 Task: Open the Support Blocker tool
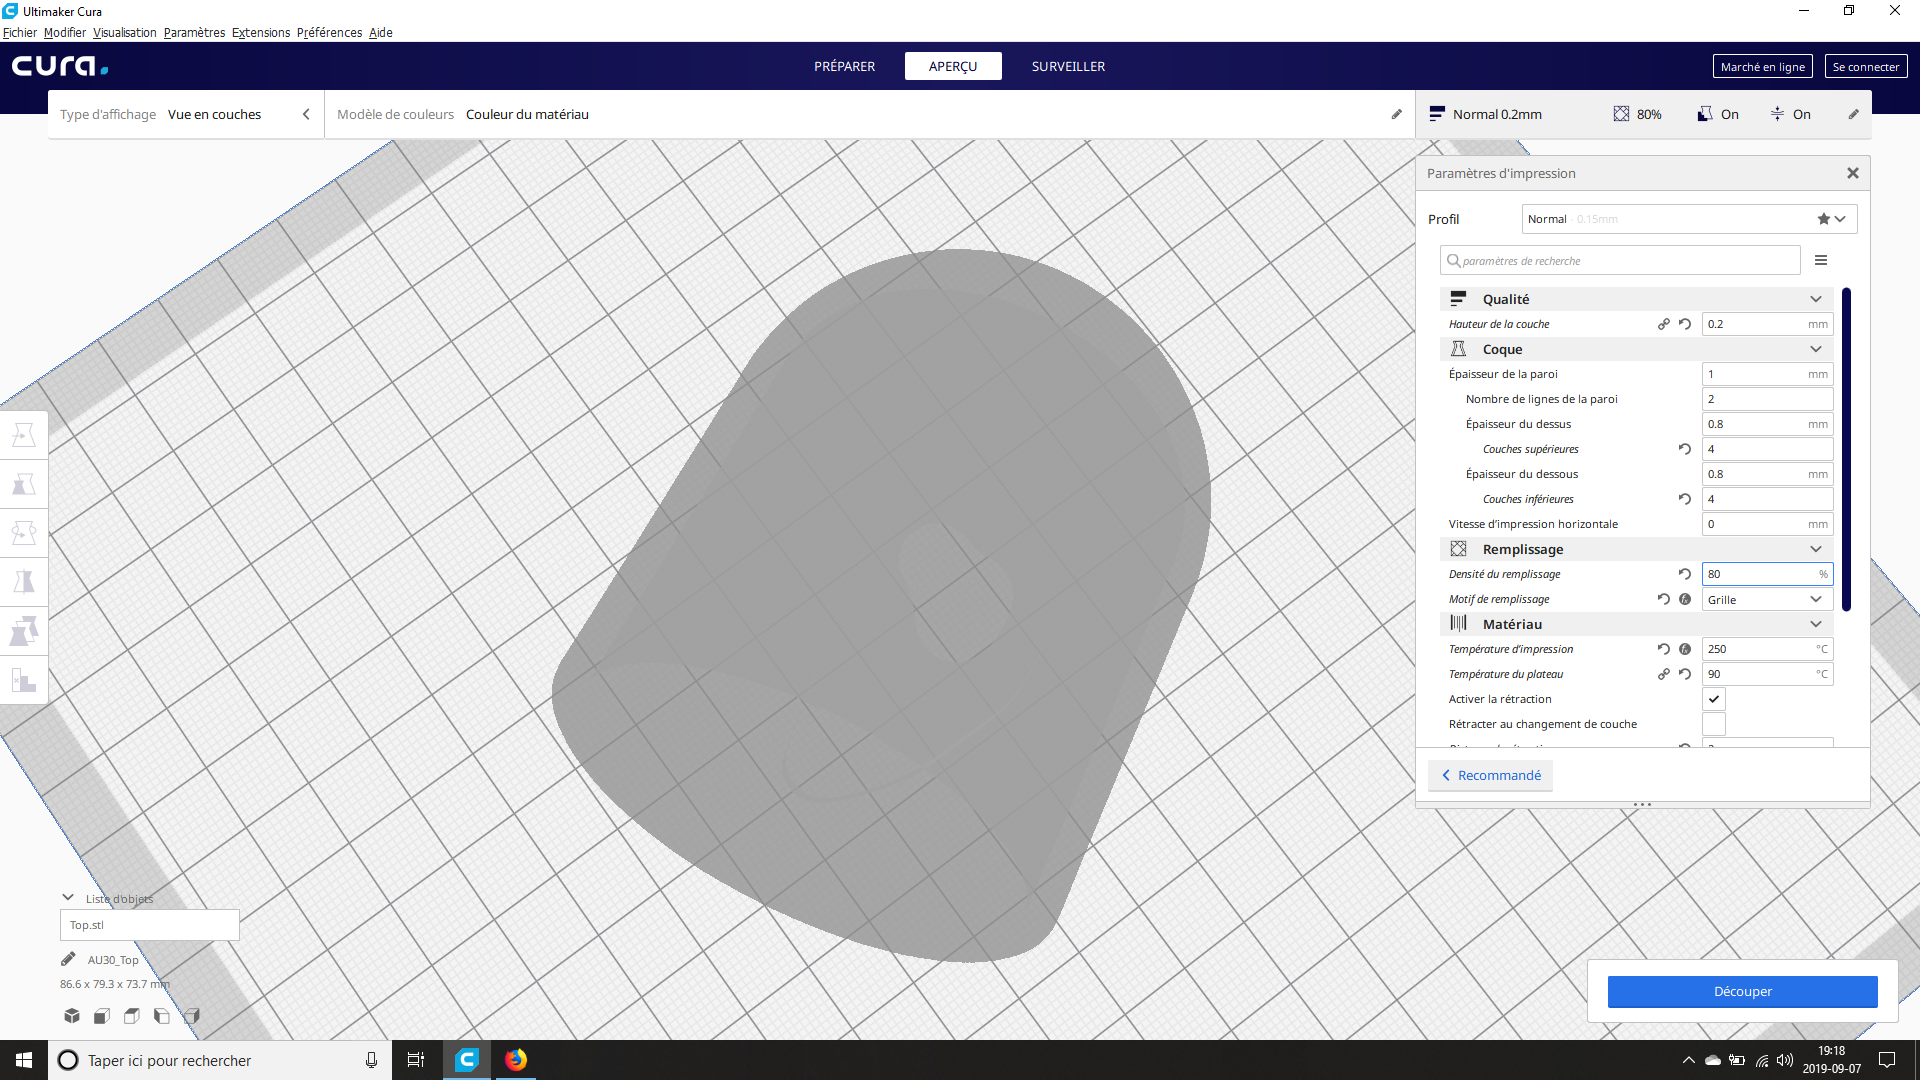(x=24, y=680)
